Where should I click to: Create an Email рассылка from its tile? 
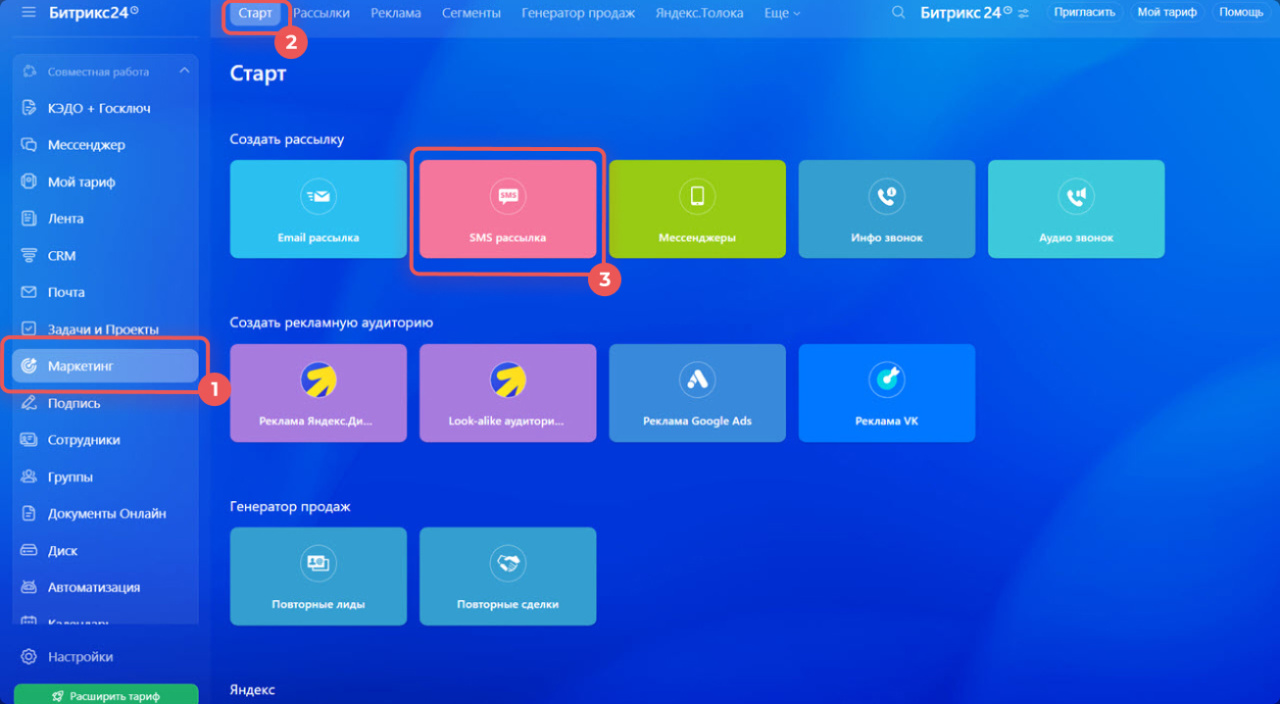click(x=318, y=209)
